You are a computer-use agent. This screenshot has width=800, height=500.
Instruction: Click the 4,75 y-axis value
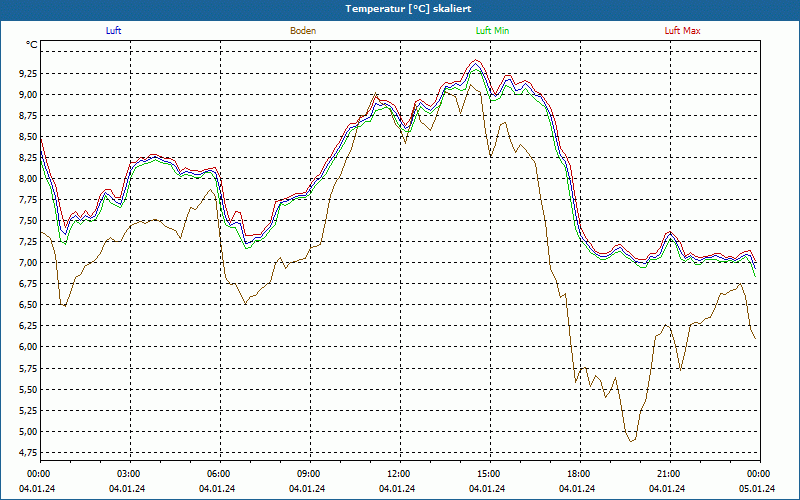tap(28, 453)
